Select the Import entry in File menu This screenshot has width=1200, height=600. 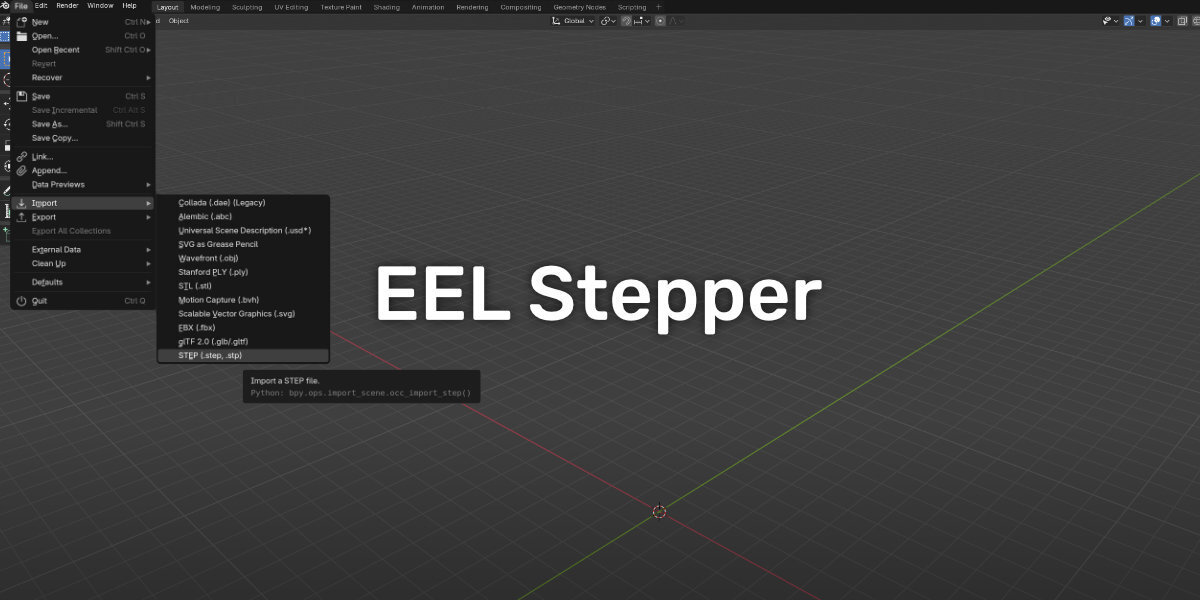pos(83,203)
